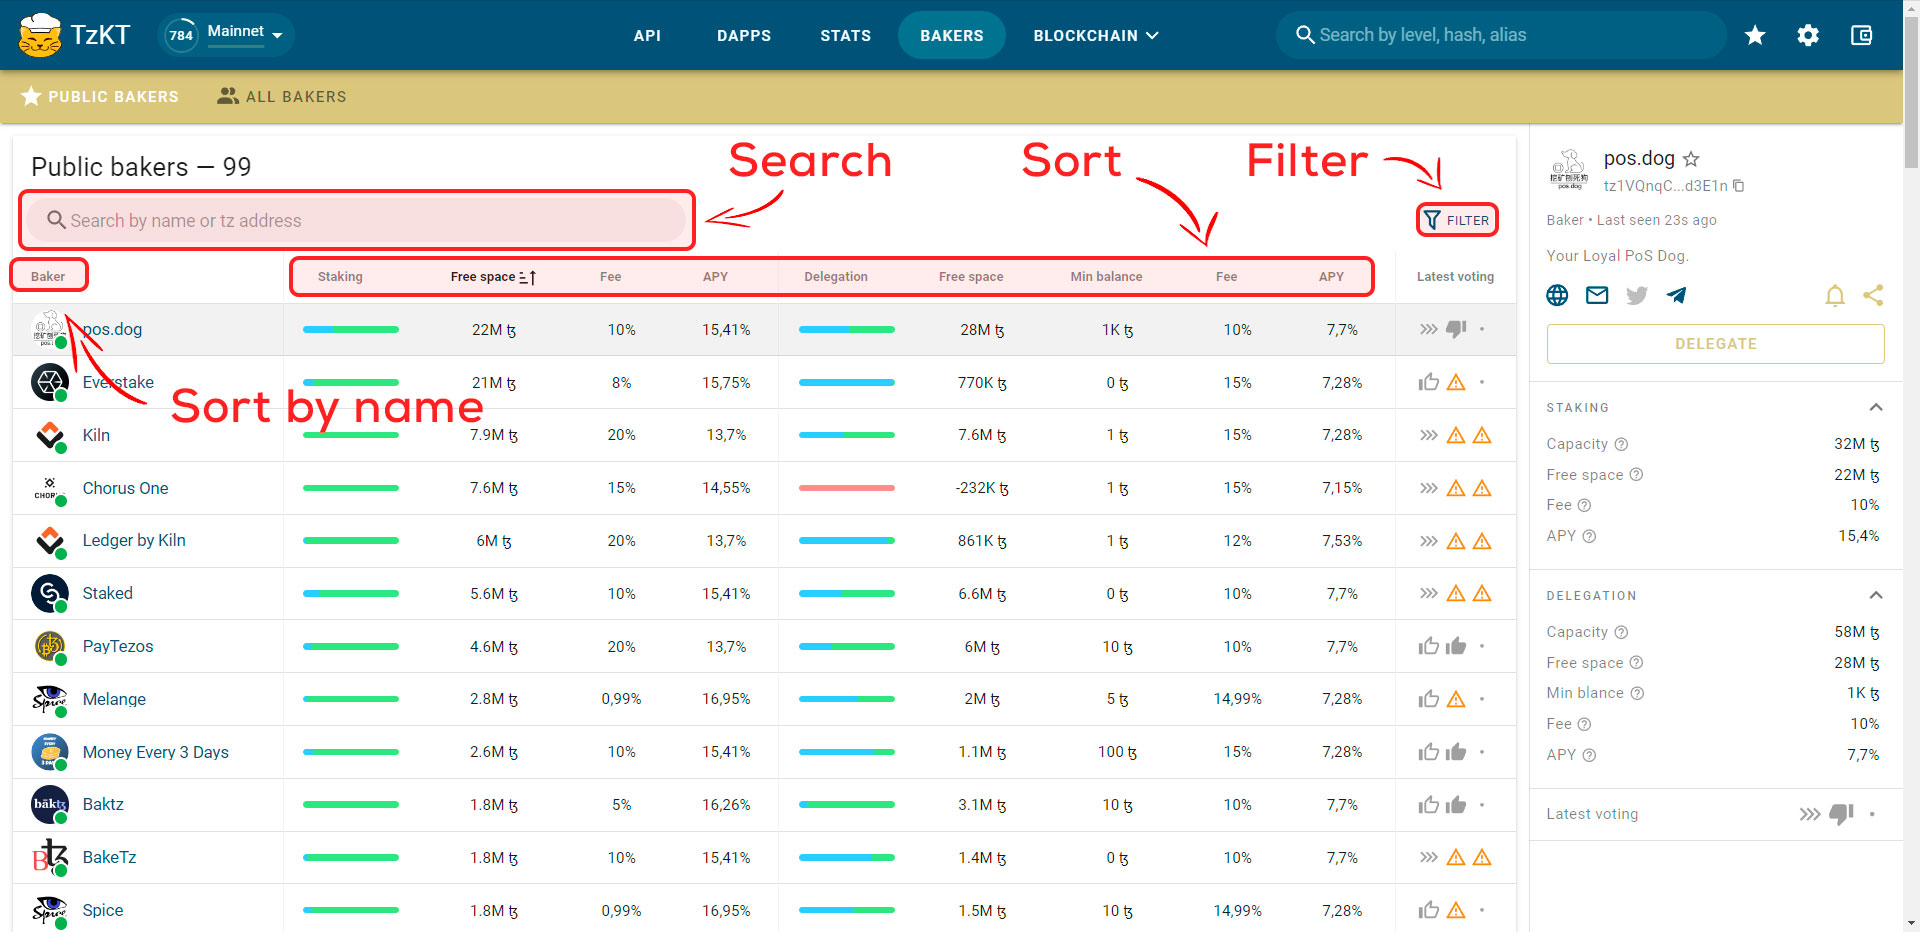The height and width of the screenshot is (932, 1920).
Task: Focus the search by name or tz address field
Action: pyautogui.click(x=356, y=220)
